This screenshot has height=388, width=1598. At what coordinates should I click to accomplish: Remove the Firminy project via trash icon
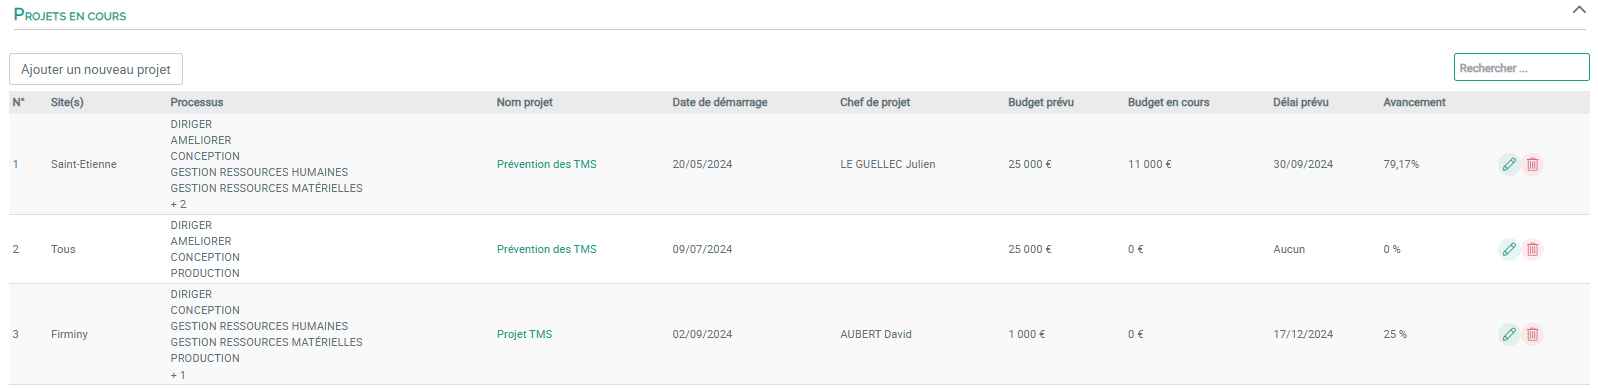click(x=1532, y=334)
